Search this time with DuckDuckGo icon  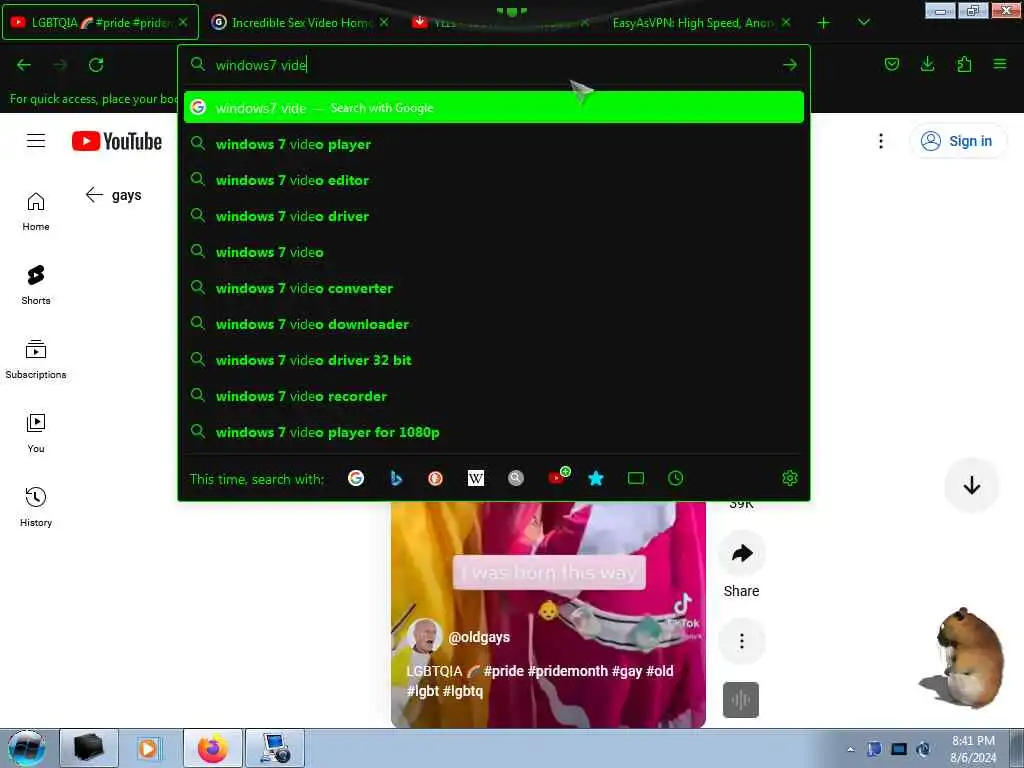click(x=436, y=479)
